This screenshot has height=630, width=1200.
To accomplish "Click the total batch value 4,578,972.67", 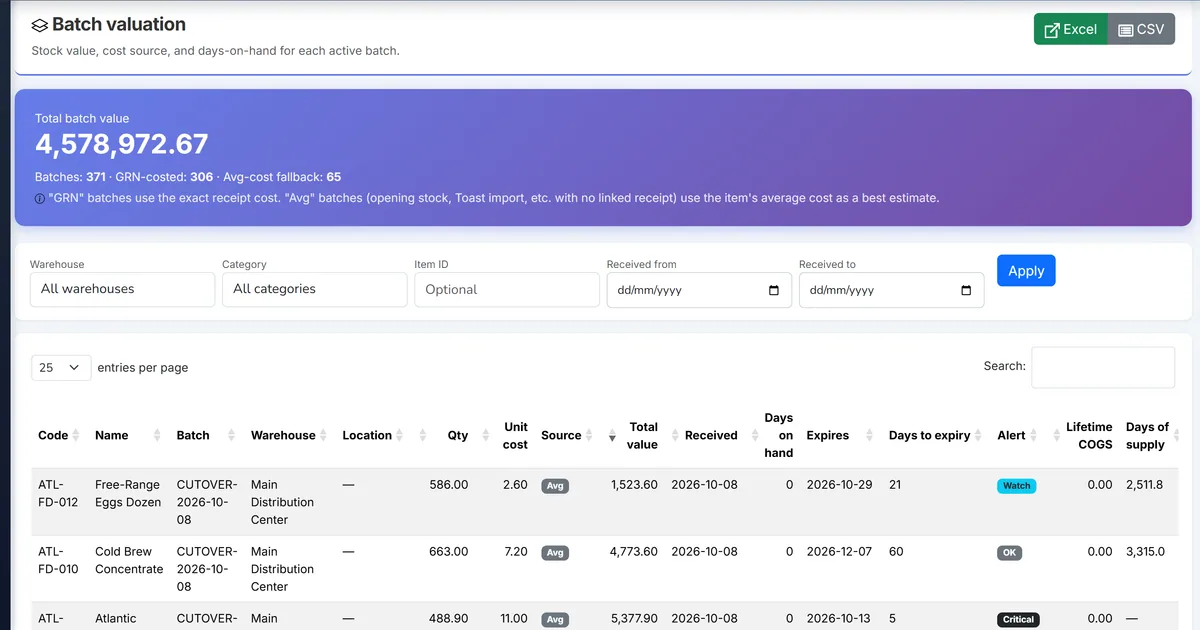I will tap(122, 144).
